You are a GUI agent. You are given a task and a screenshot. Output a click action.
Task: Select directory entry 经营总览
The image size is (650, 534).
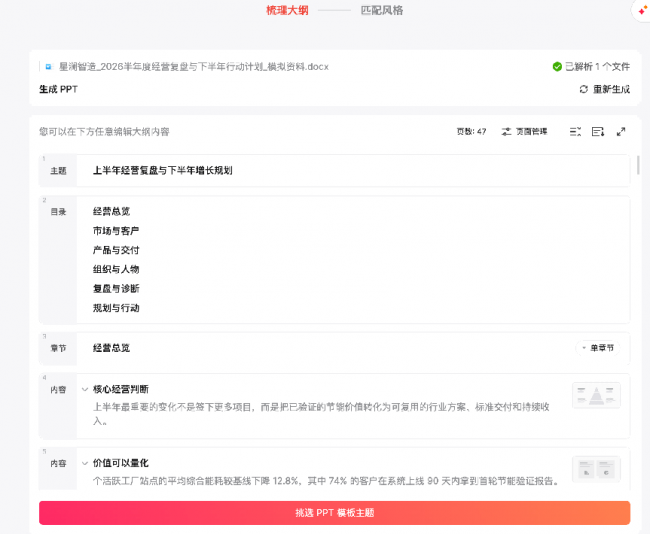tap(112, 211)
